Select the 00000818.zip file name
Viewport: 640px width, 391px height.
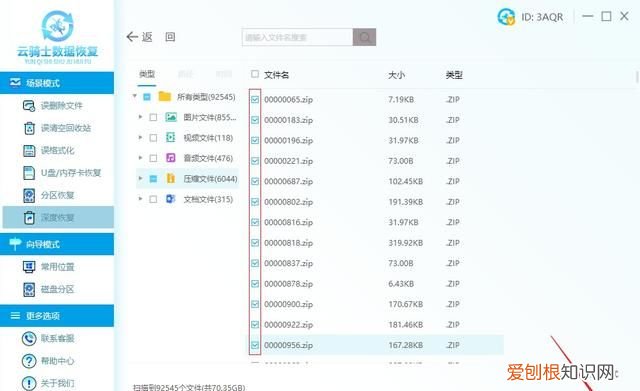click(288, 243)
